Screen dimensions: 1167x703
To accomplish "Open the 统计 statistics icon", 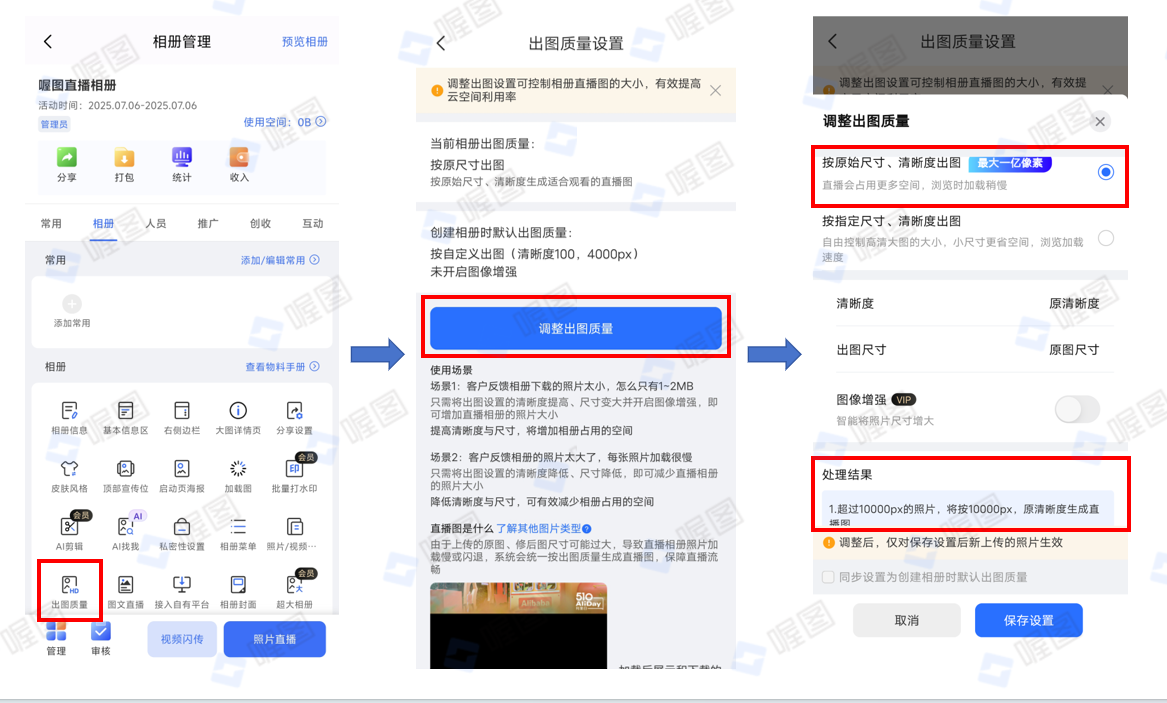I will tap(182, 157).
